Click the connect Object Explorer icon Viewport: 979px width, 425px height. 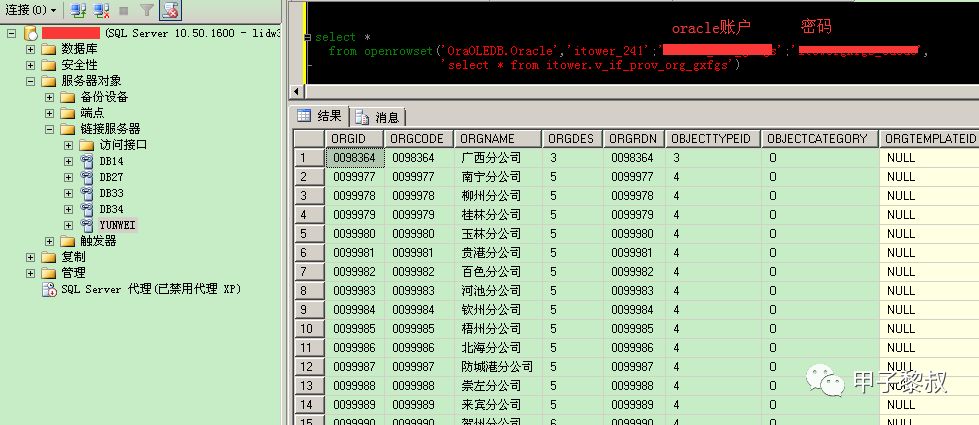click(x=78, y=10)
